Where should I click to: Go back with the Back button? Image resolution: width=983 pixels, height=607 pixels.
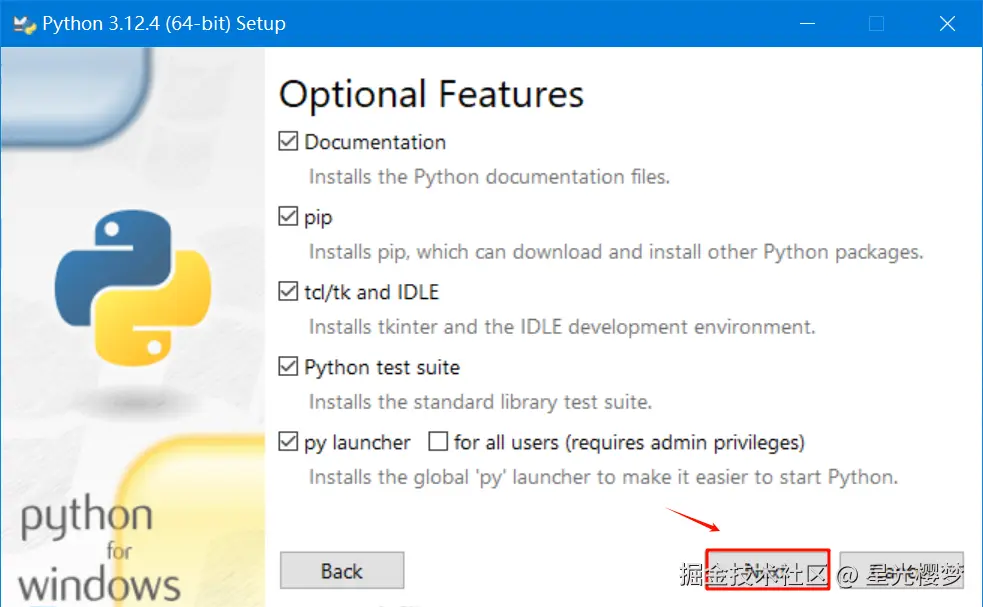pos(342,571)
